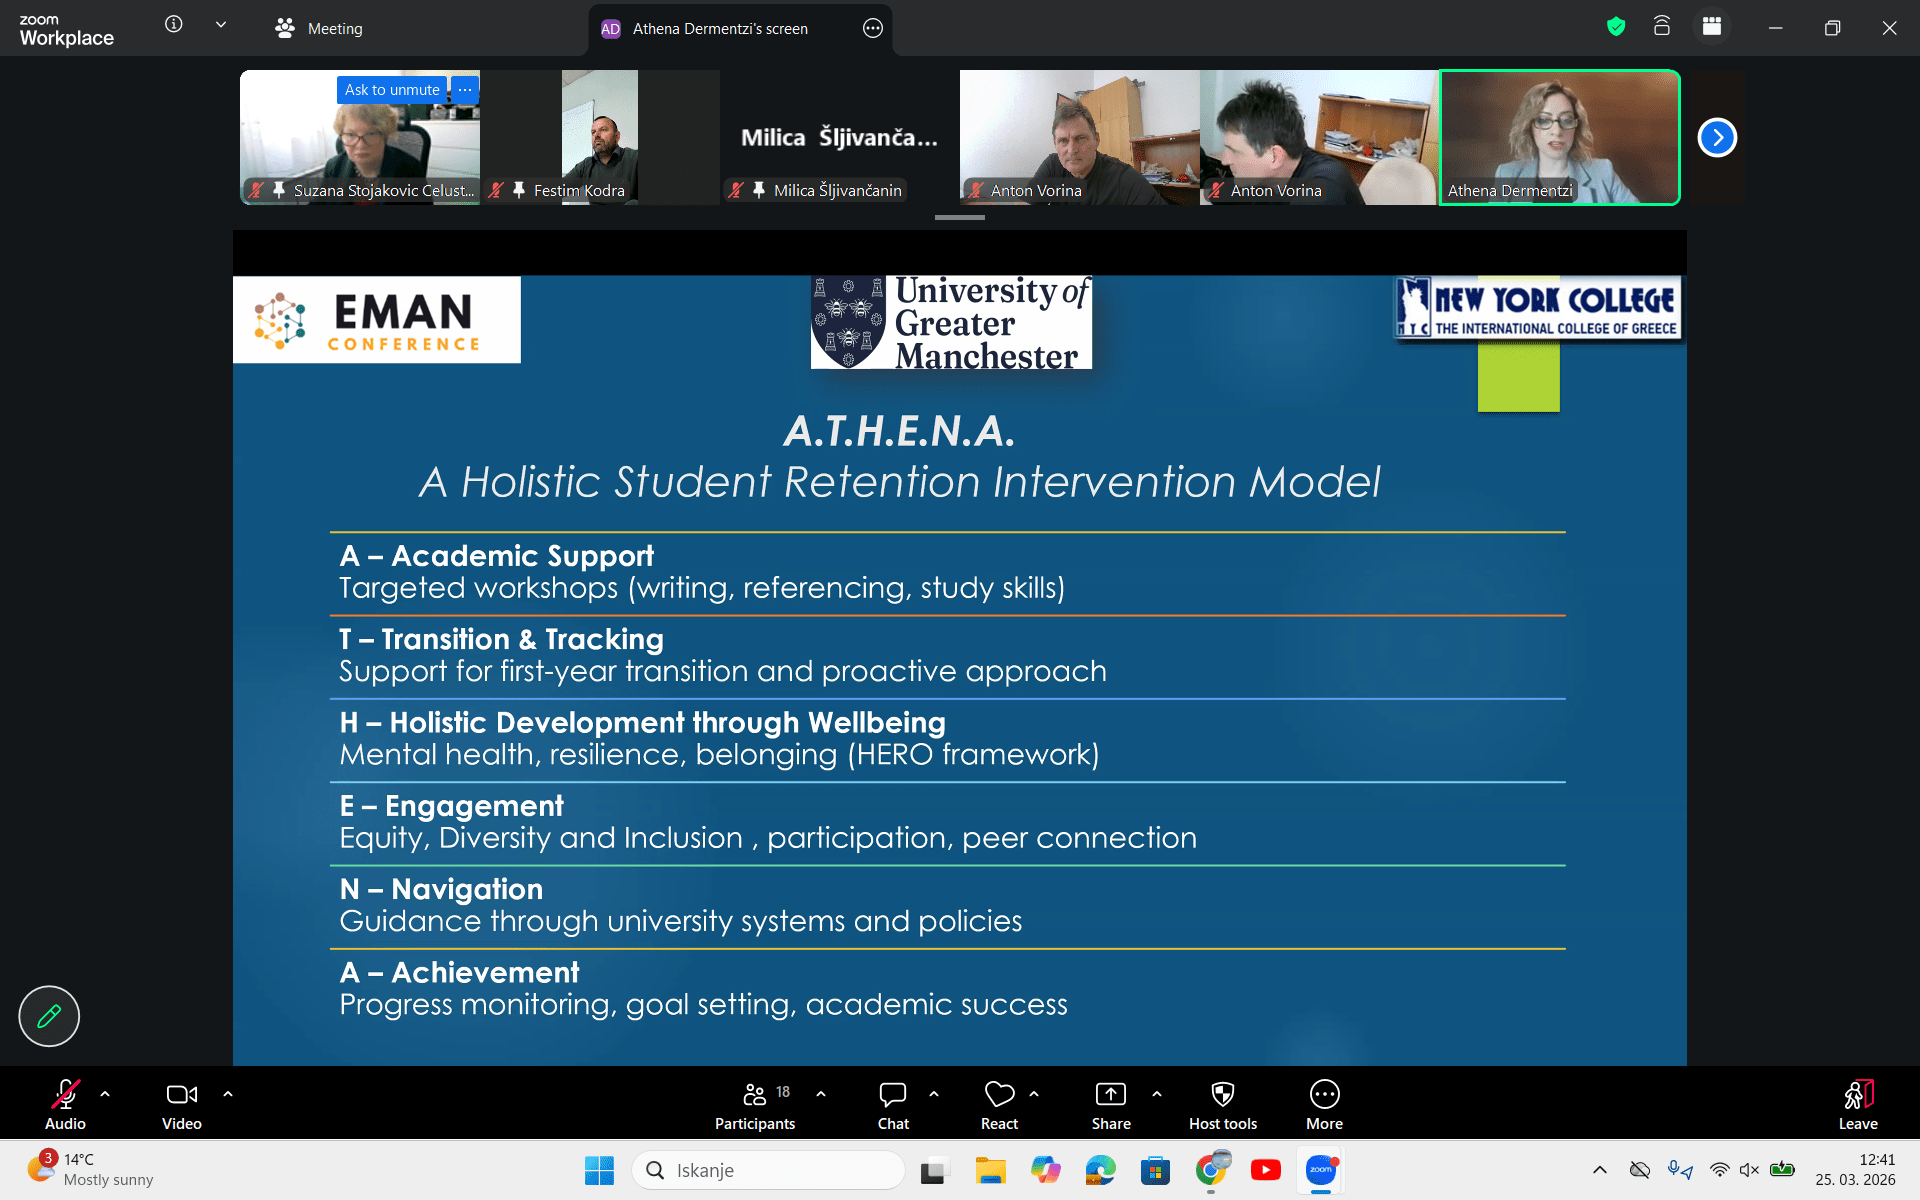This screenshot has width=1920, height=1200.
Task: Expand audio settings arrow
Action: pyautogui.click(x=105, y=1094)
